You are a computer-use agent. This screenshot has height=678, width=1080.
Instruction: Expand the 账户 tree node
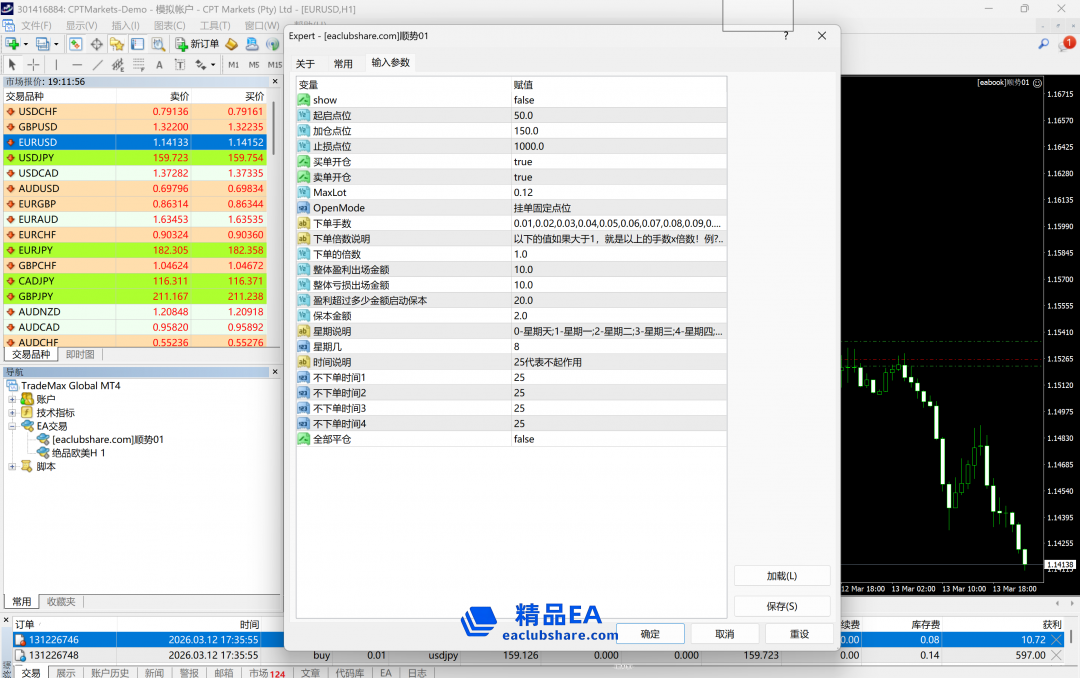coord(13,399)
